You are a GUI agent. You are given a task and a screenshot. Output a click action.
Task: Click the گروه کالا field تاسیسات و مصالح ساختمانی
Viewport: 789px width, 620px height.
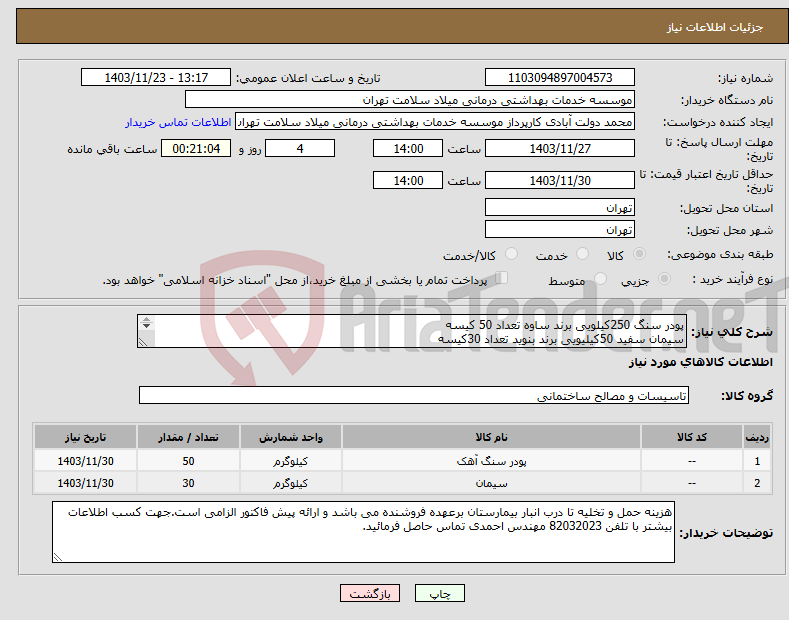414,396
